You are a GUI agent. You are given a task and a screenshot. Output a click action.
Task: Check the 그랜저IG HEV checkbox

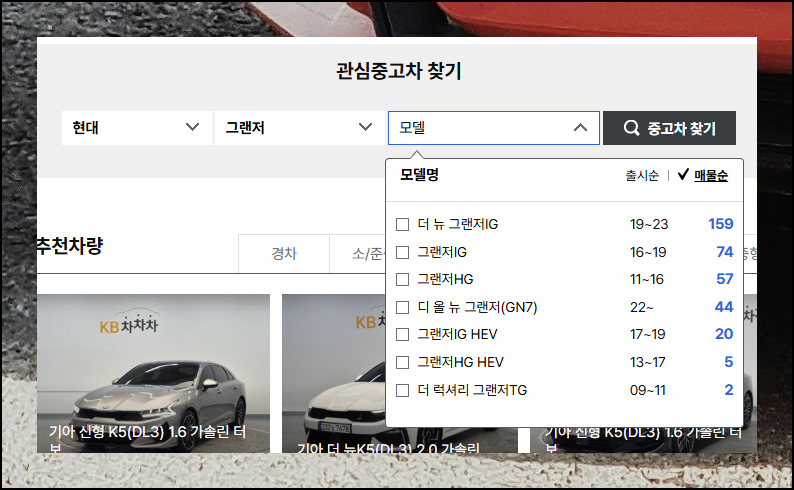coord(403,335)
